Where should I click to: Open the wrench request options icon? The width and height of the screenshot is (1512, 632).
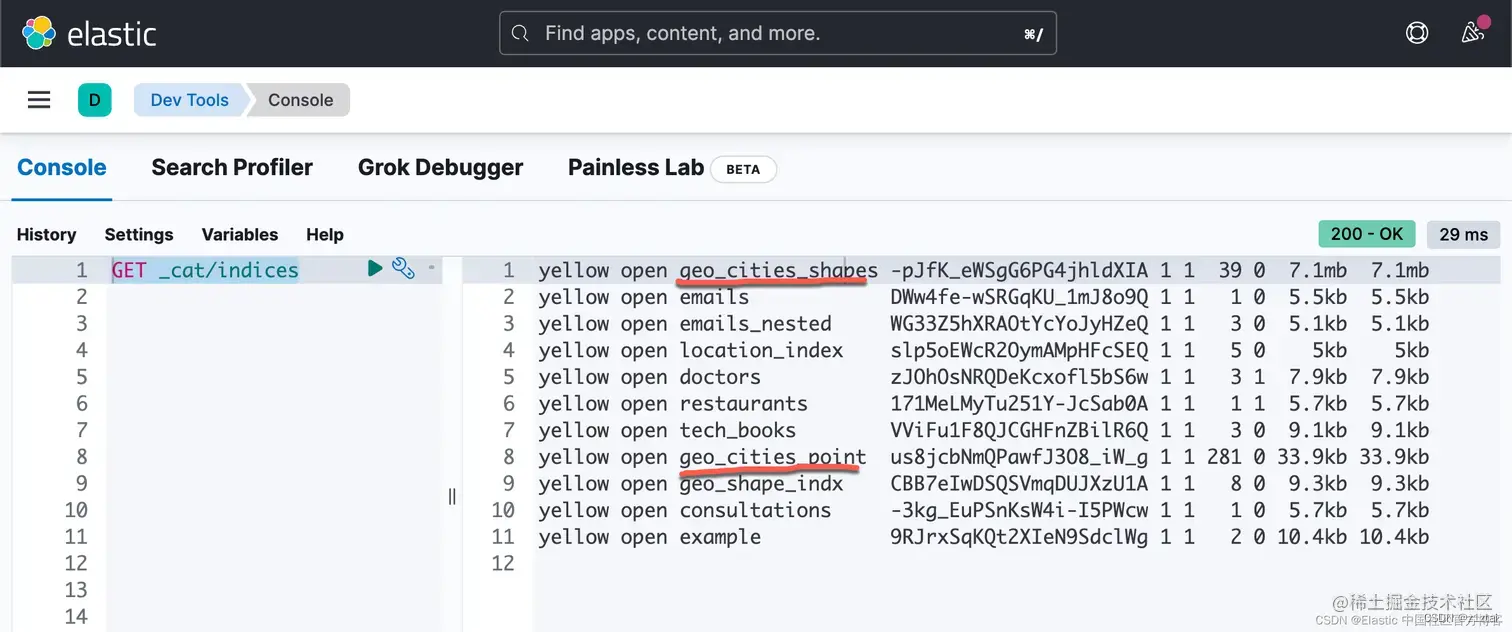coord(402,268)
